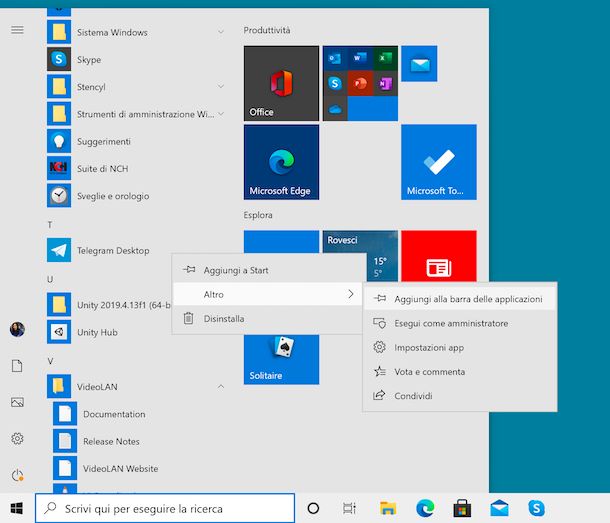Choose Esegui come amministratore
Screen dimensions: 610x523
[460, 323]
